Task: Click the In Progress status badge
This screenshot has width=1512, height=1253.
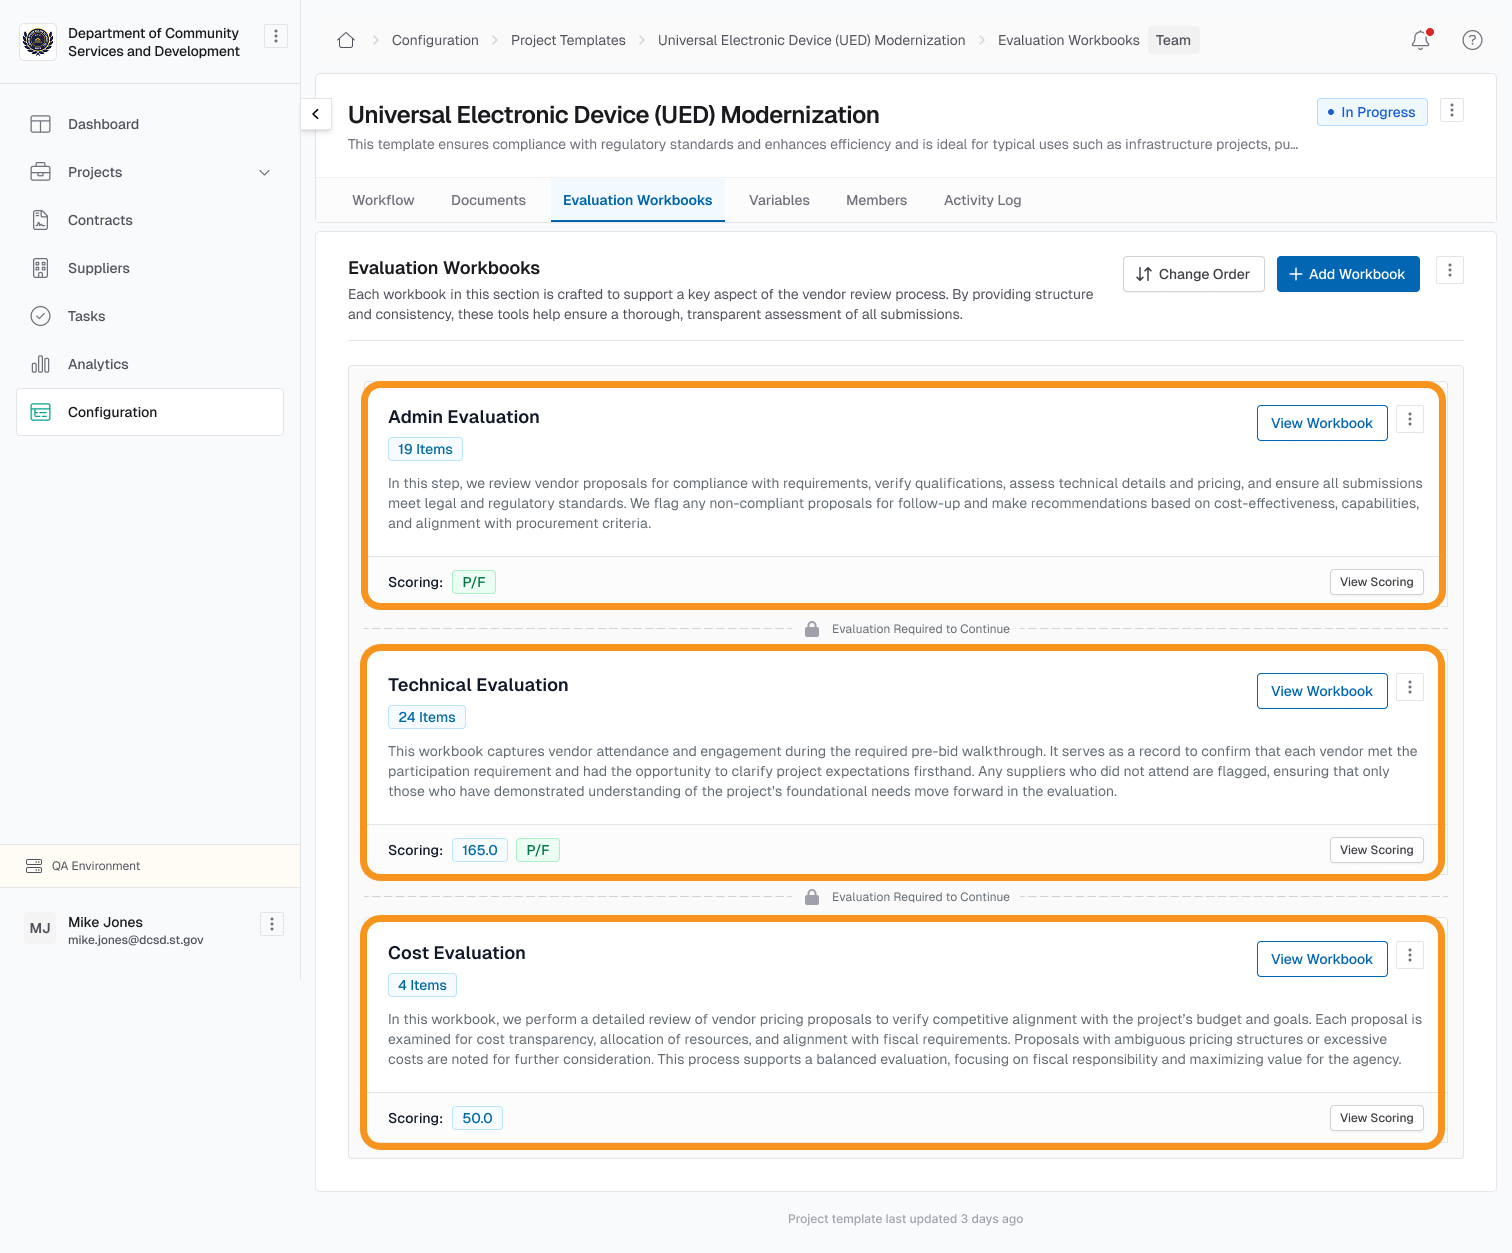Action: pos(1371,112)
